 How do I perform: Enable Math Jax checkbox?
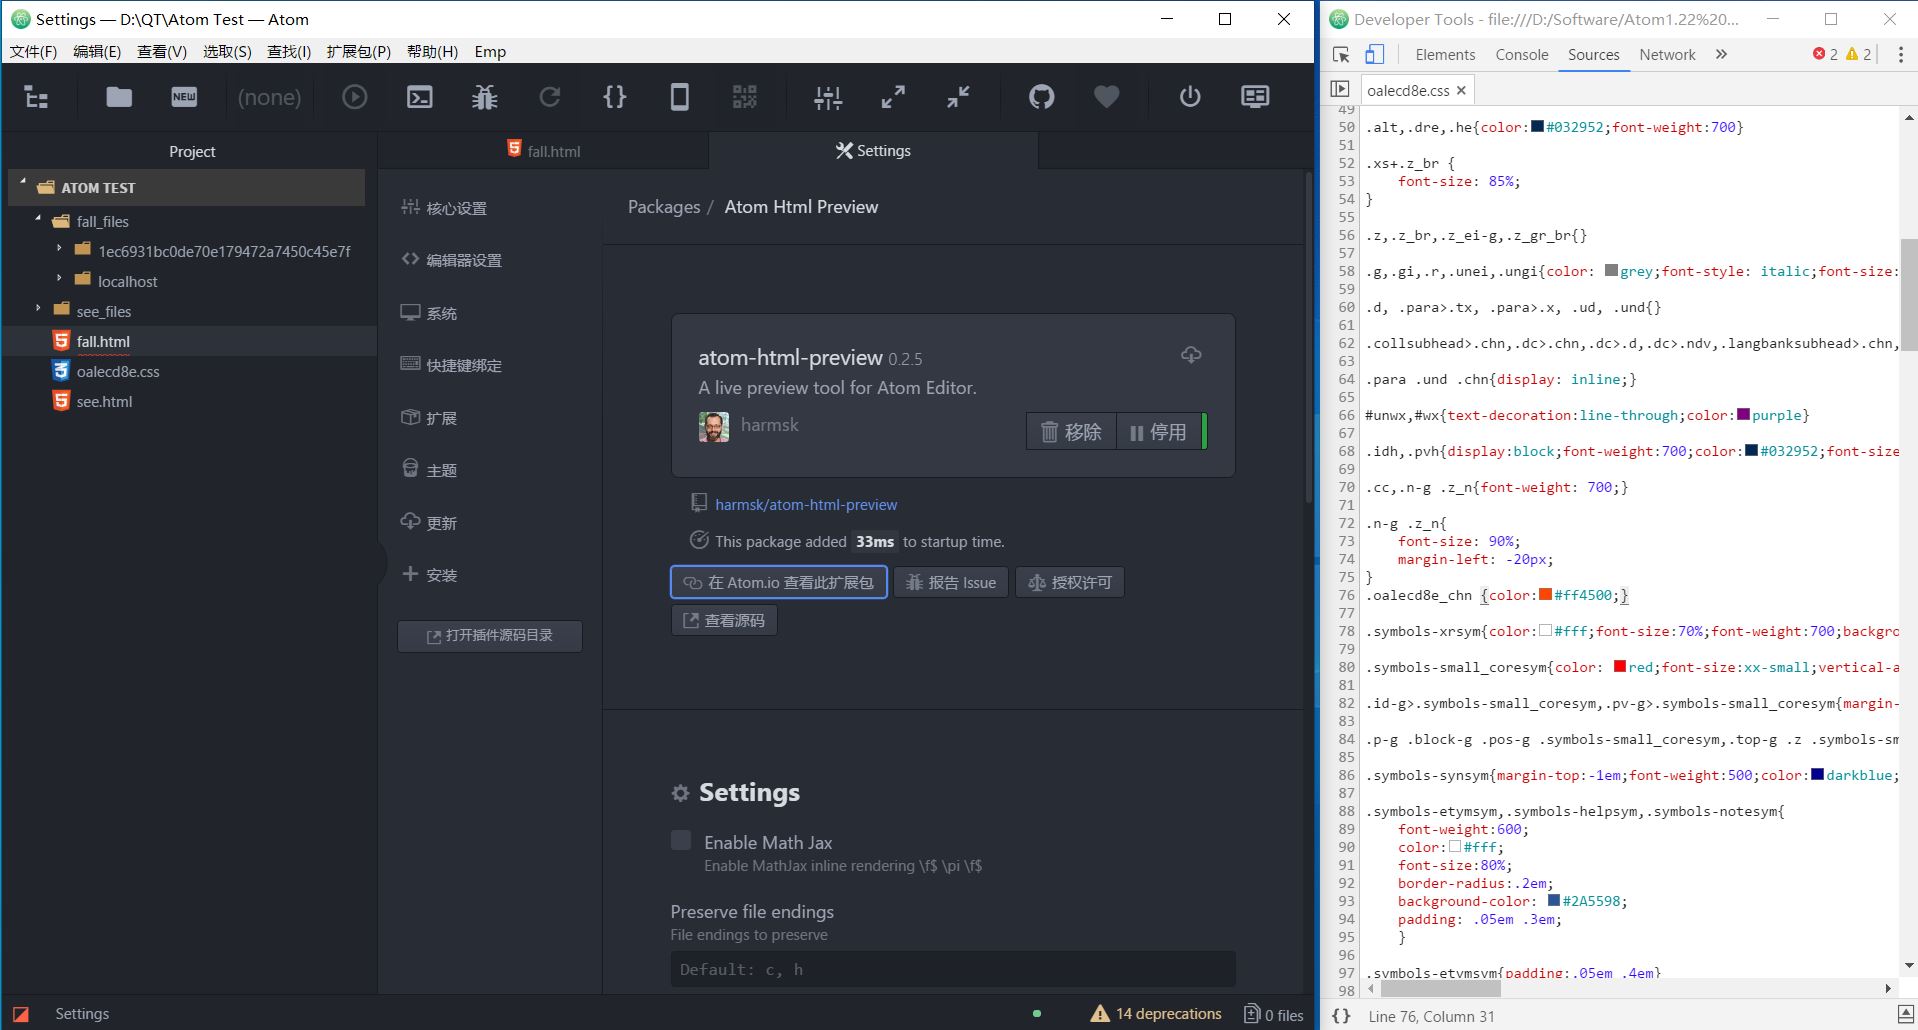click(x=681, y=841)
